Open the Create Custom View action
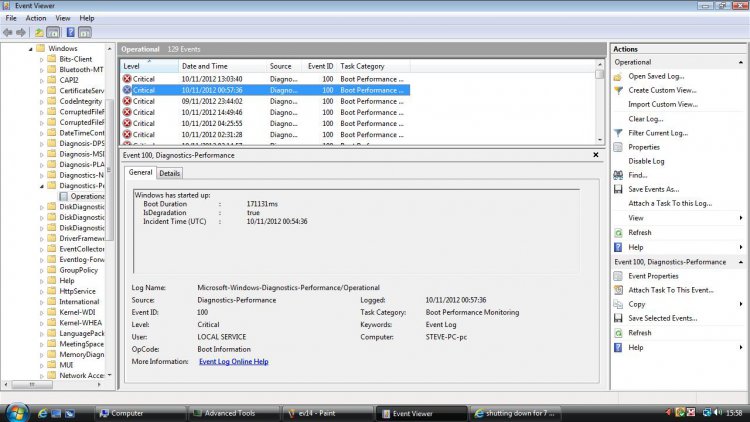Screen dimensions: 750x422 click(662, 90)
